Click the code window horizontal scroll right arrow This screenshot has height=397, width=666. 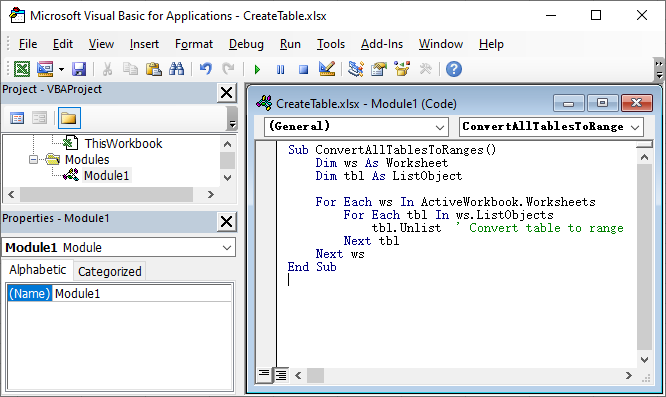[629, 375]
